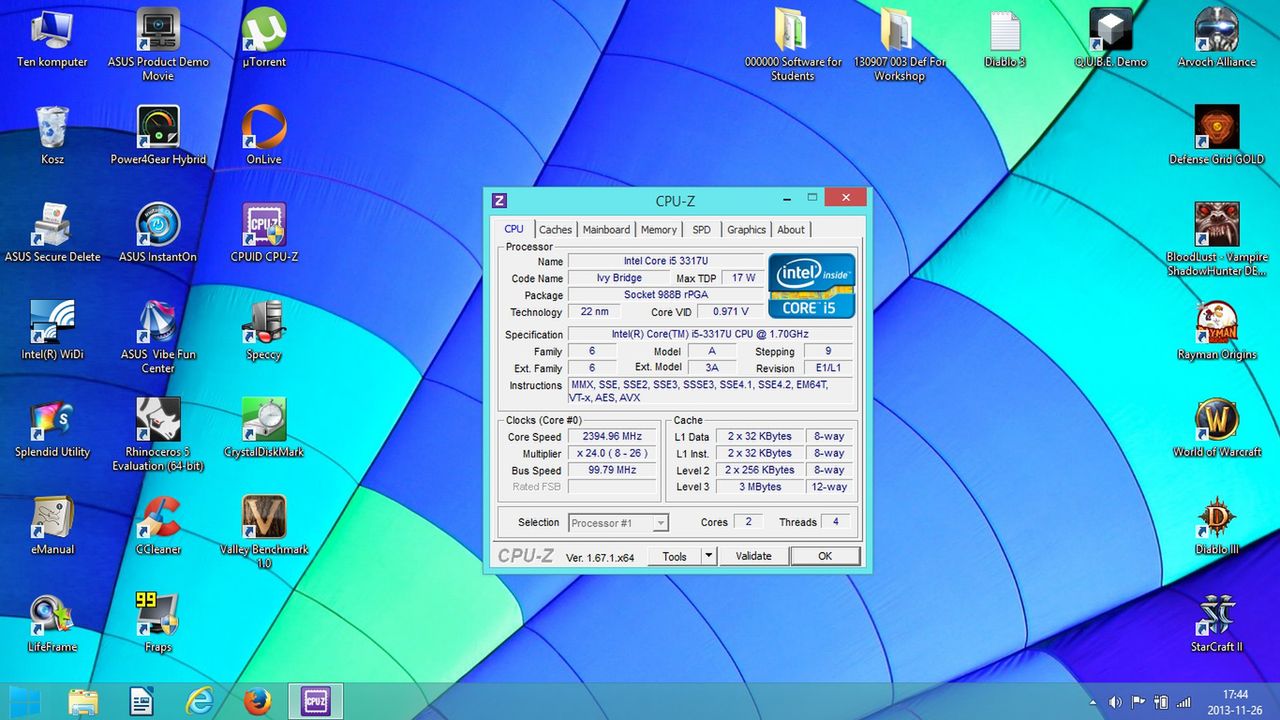Launch CrystalDiskMark desktop icon
Image resolution: width=1280 pixels, height=720 pixels.
tap(264, 427)
